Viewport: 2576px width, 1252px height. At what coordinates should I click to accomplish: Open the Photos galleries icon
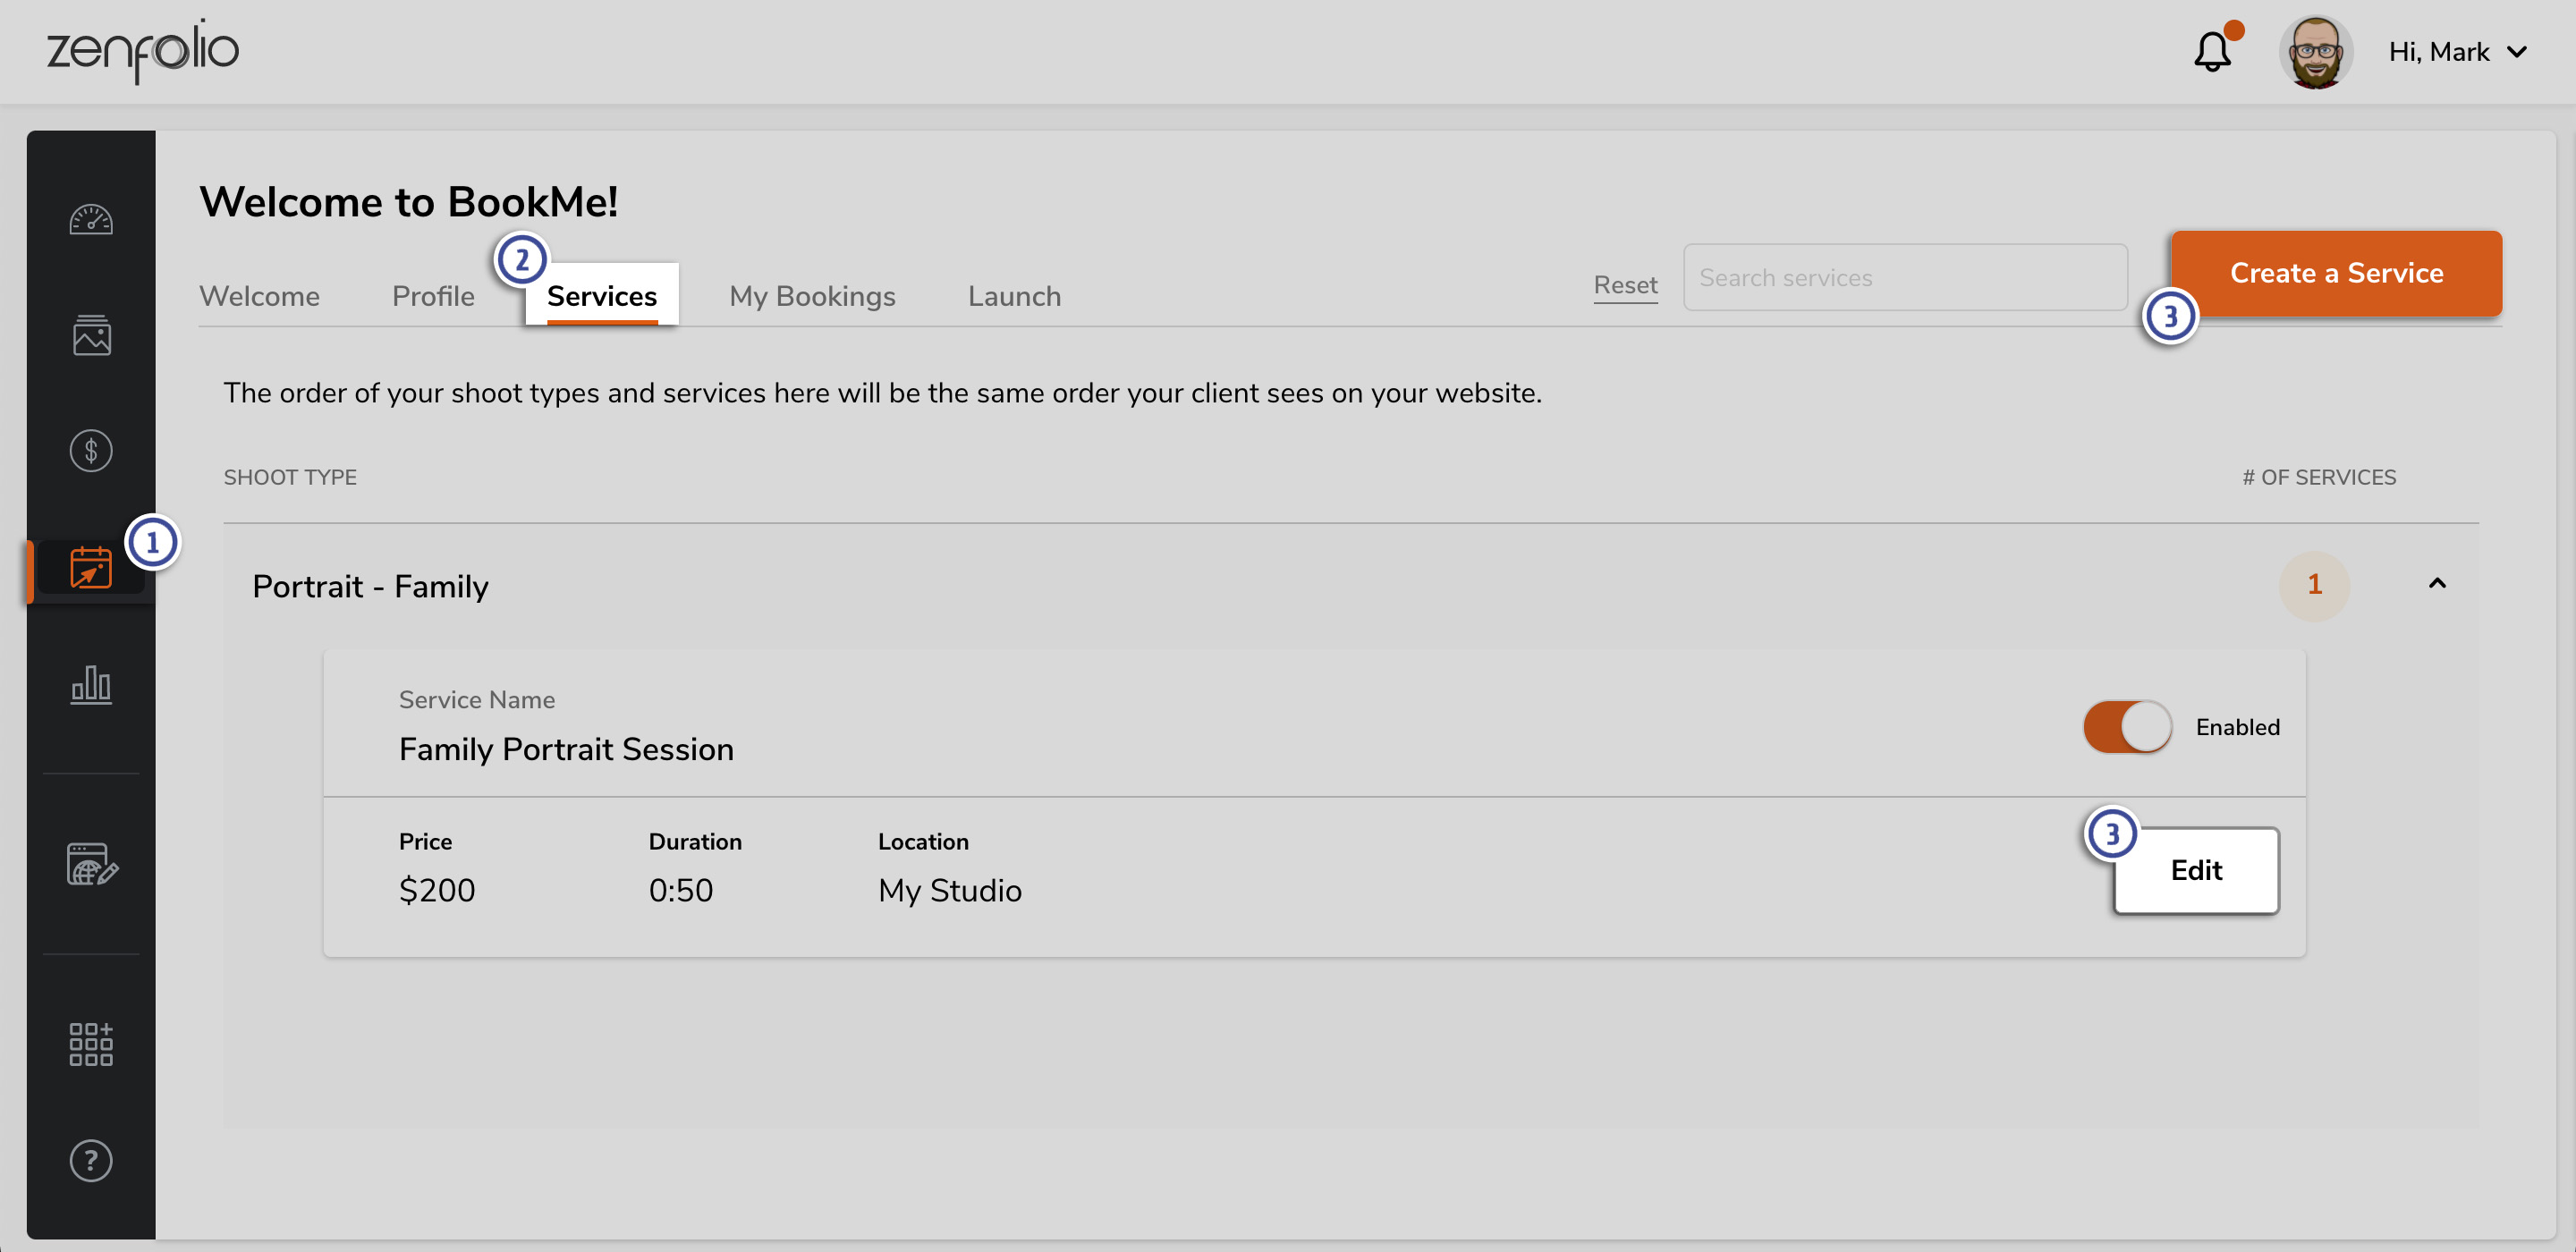pyautogui.click(x=90, y=335)
